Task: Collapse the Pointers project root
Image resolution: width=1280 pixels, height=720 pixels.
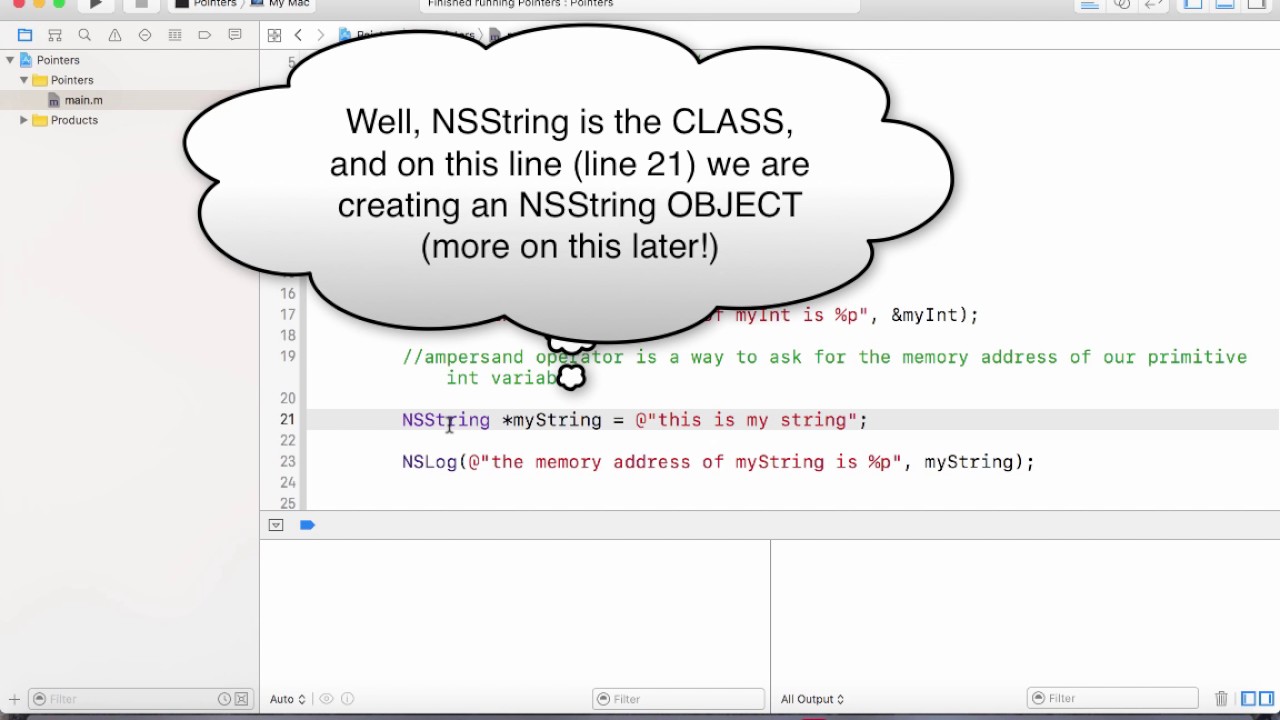Action: [x=9, y=60]
